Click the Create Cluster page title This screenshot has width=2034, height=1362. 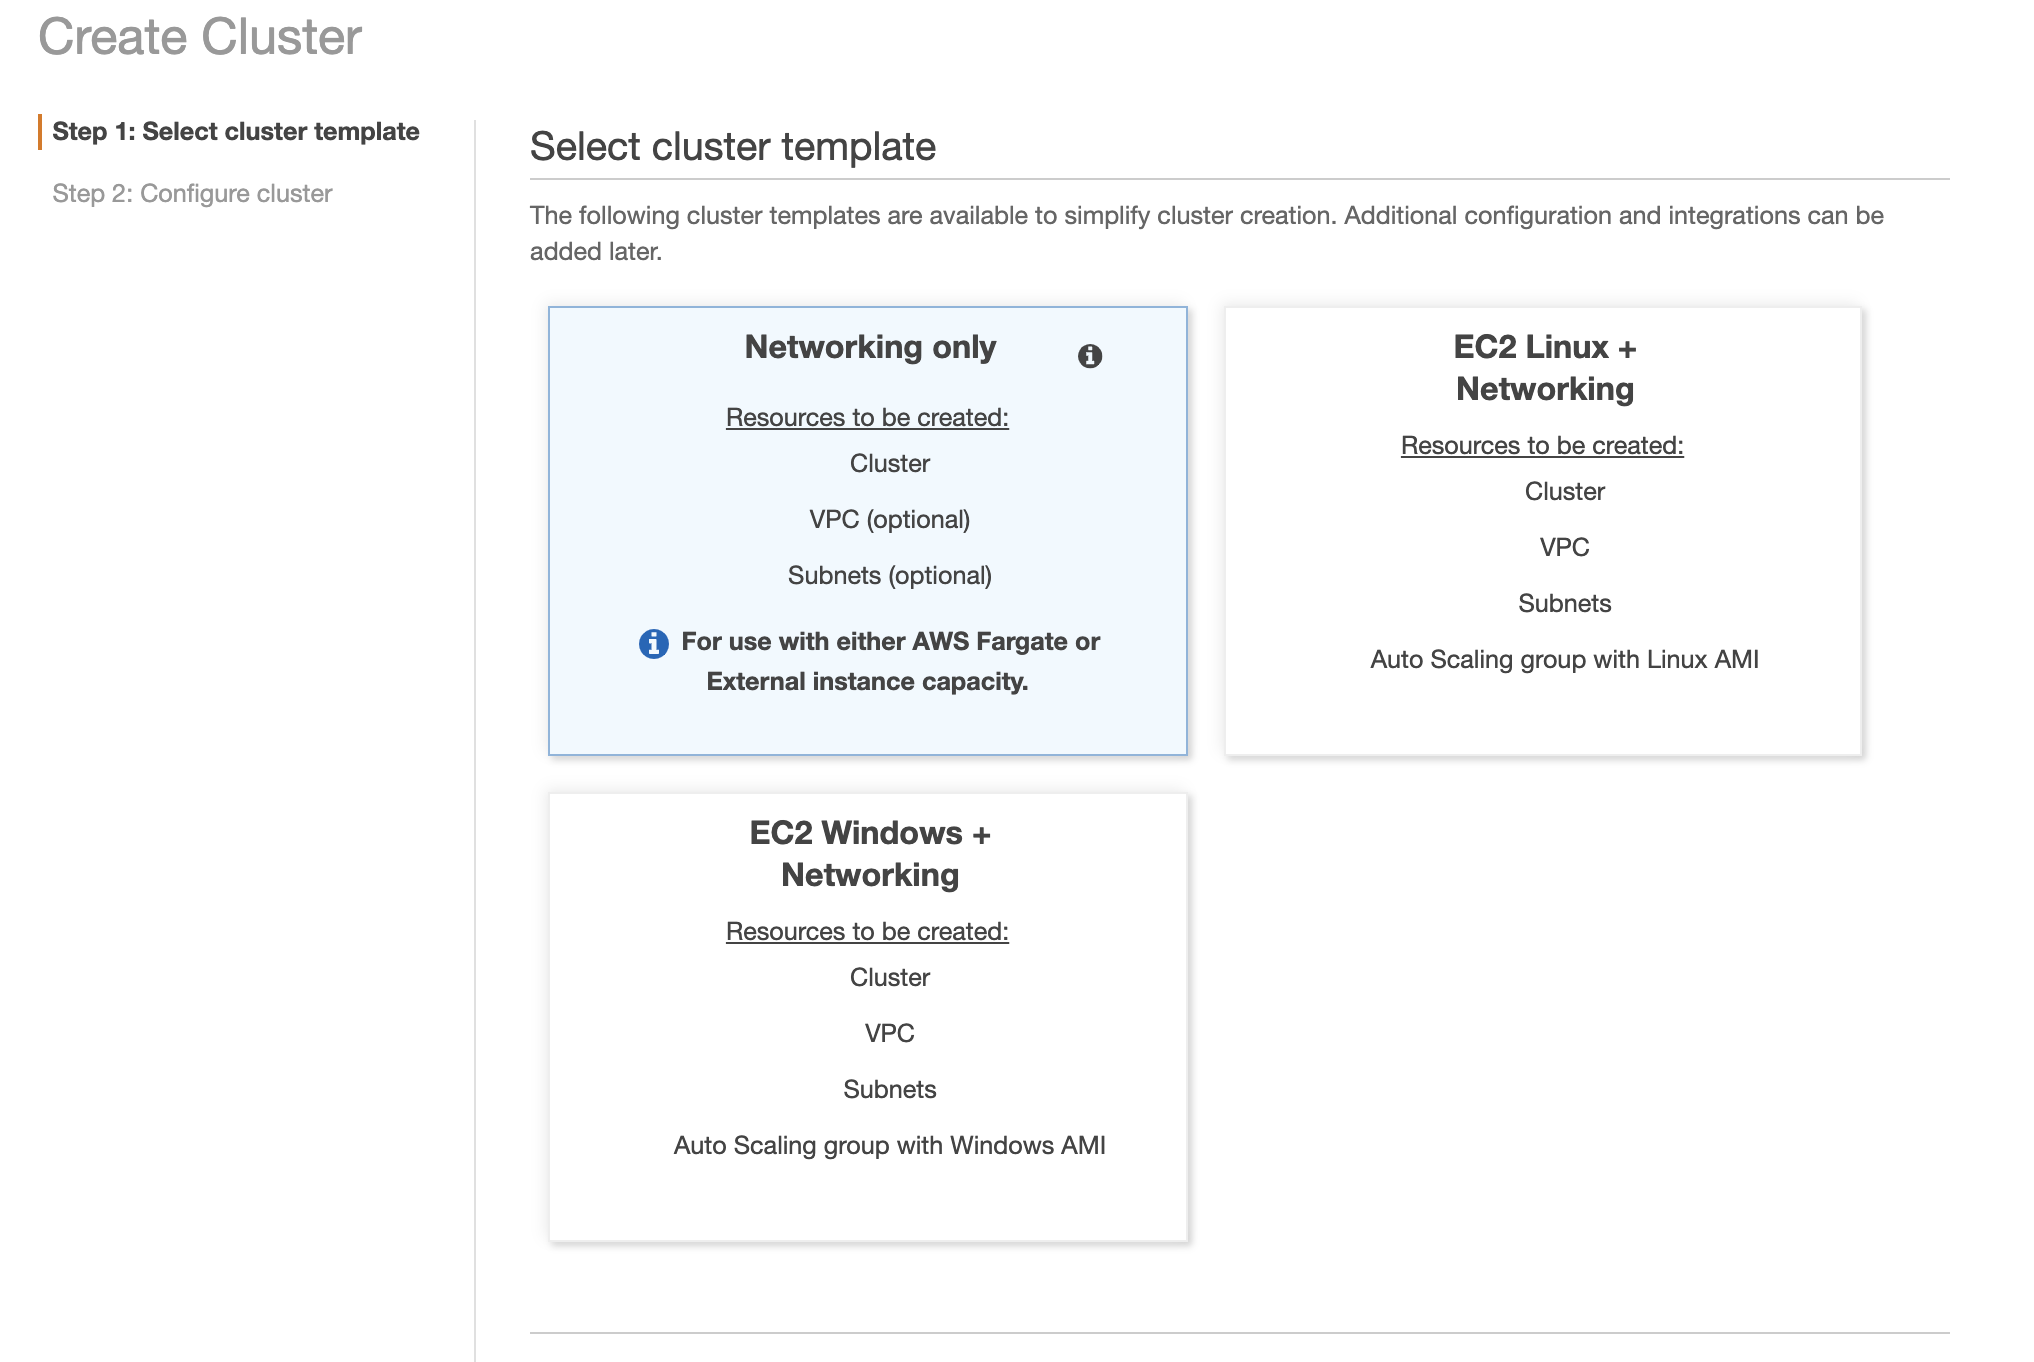point(198,38)
